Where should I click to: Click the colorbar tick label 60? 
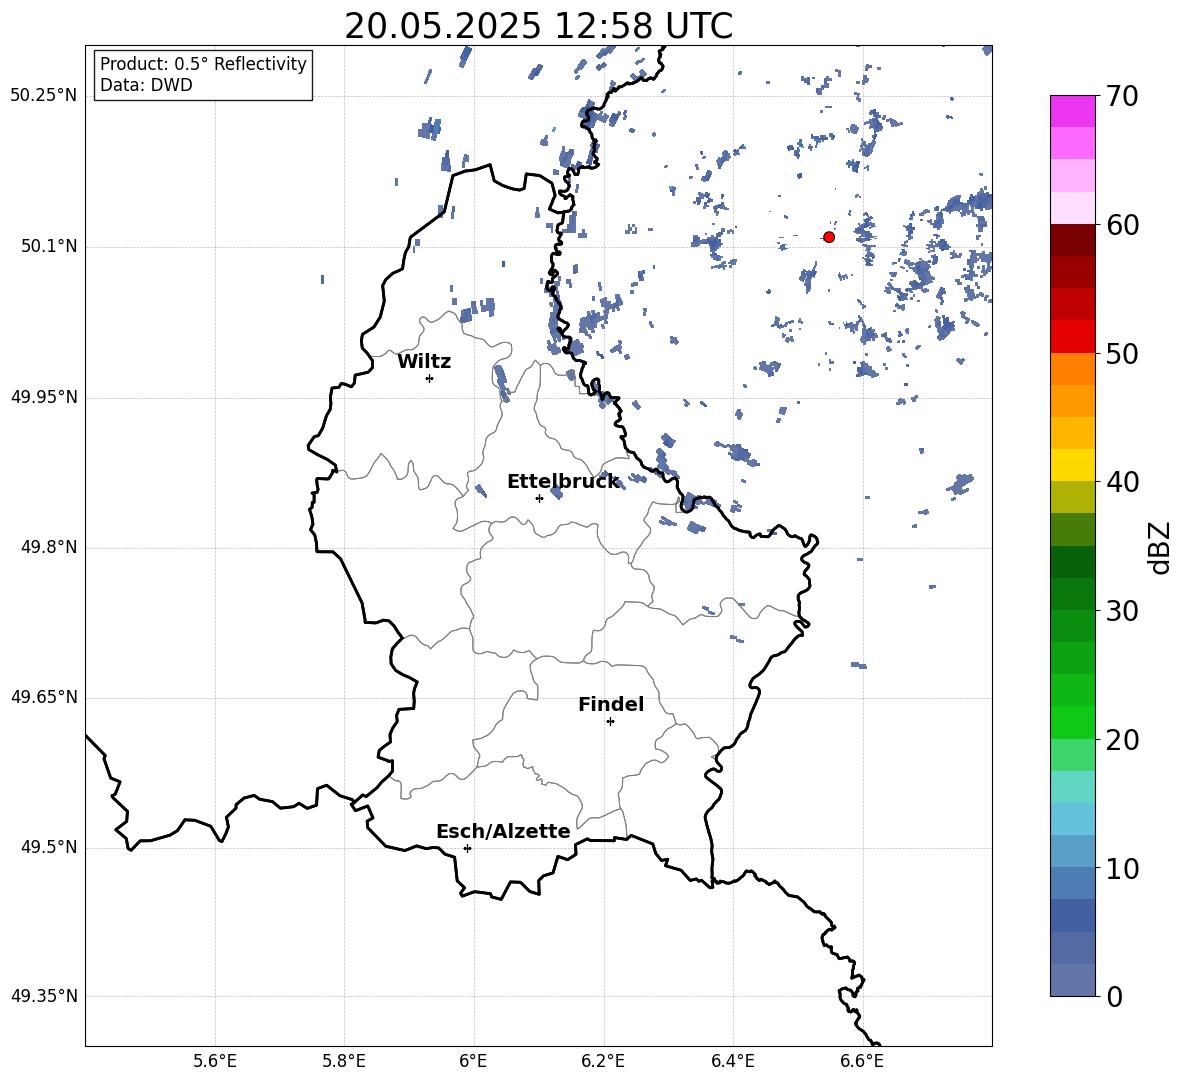click(x=1122, y=225)
